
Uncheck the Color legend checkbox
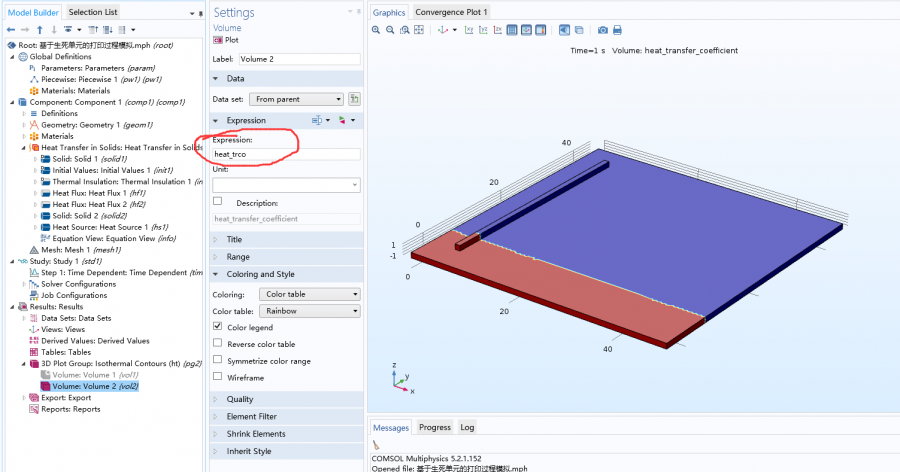[x=218, y=326]
